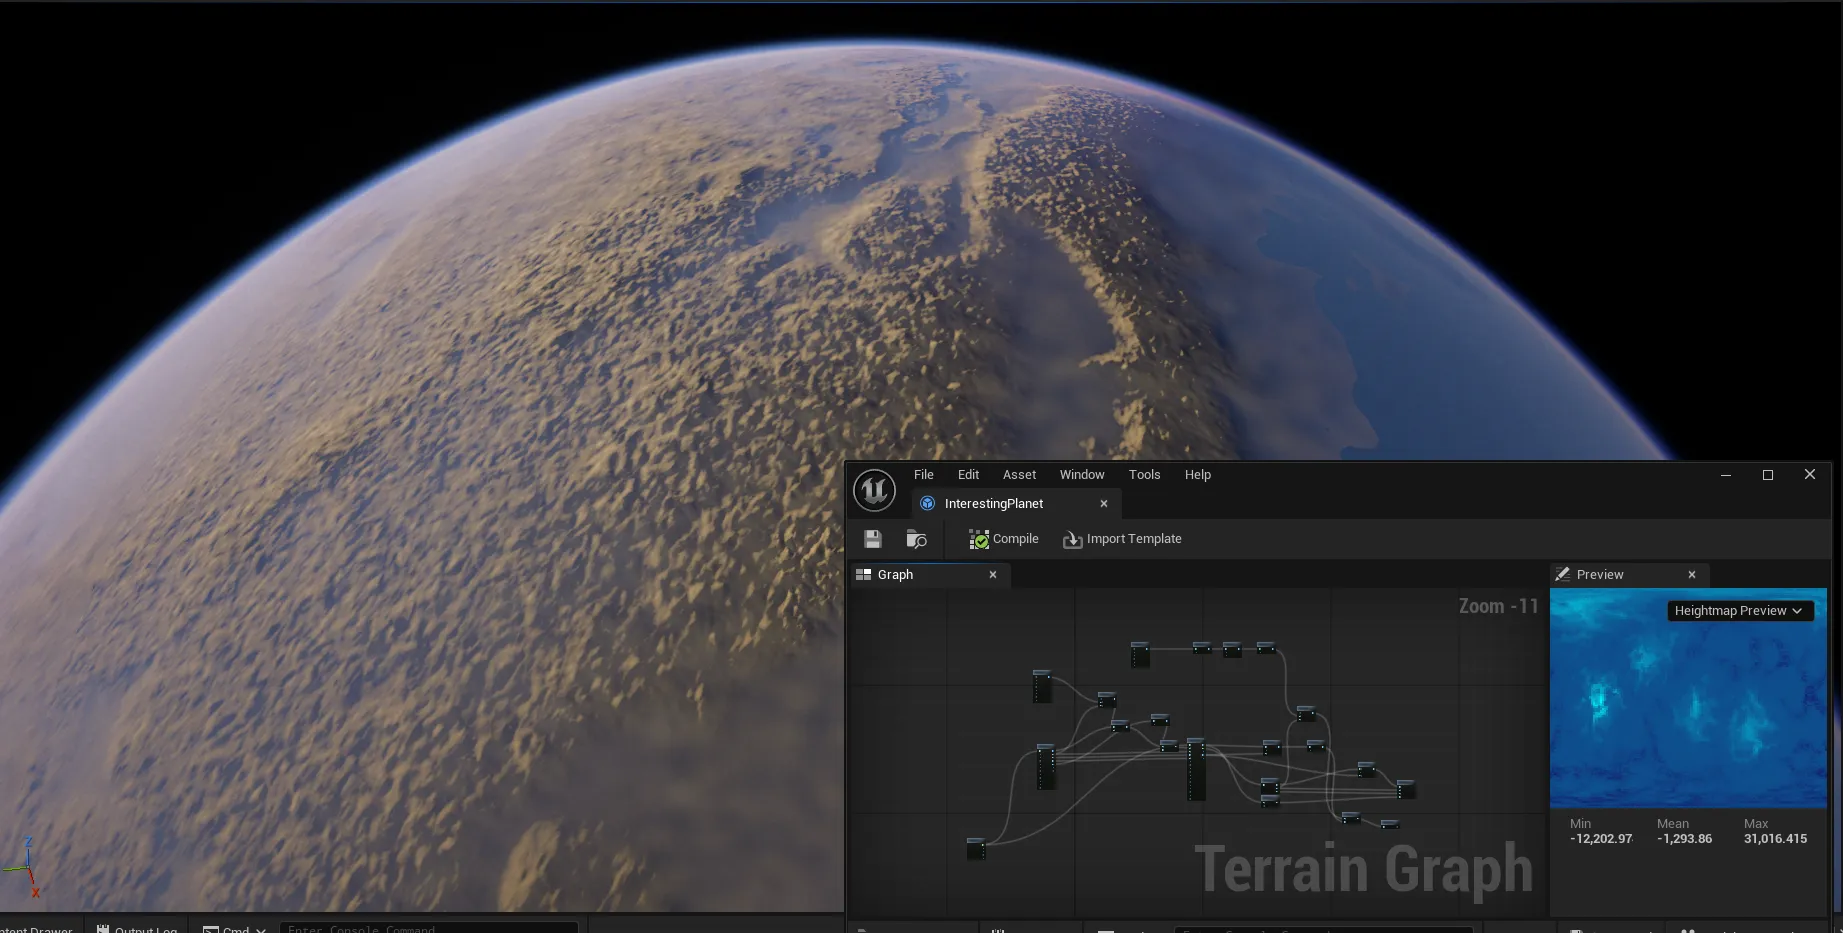The height and width of the screenshot is (933, 1843).
Task: Open the Tools menu
Action: (x=1144, y=475)
